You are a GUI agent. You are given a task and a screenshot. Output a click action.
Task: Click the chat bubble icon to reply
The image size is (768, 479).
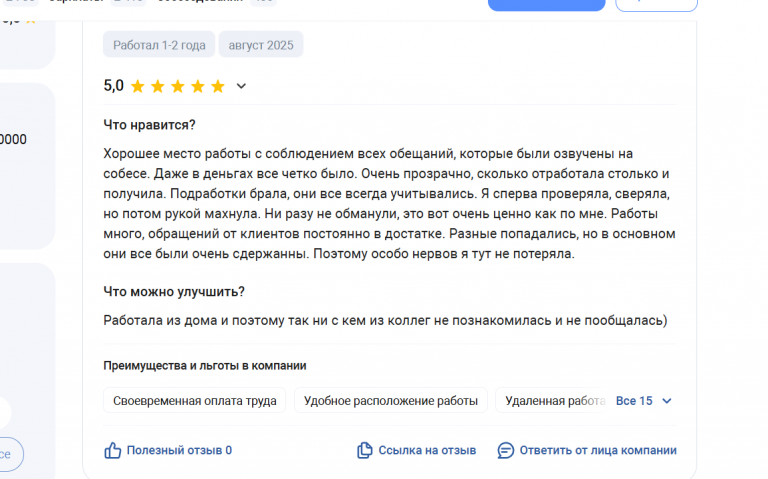[x=505, y=450]
